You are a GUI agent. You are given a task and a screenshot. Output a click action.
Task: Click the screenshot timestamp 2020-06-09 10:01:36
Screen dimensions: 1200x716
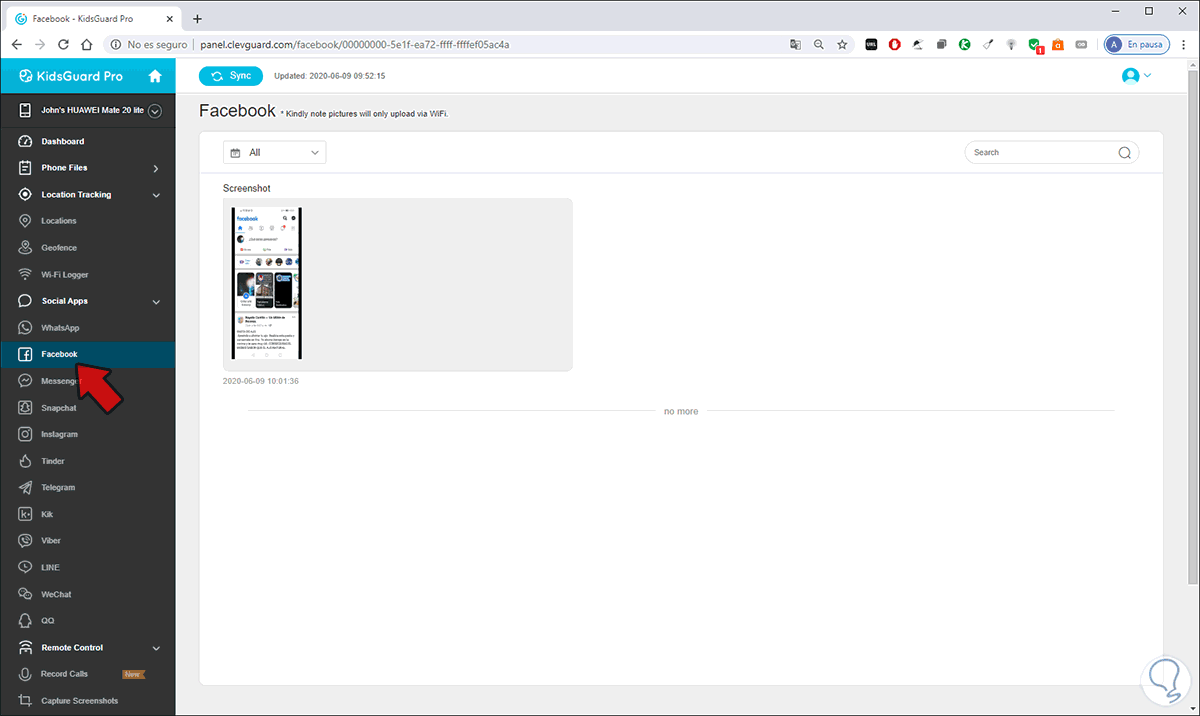[261, 381]
